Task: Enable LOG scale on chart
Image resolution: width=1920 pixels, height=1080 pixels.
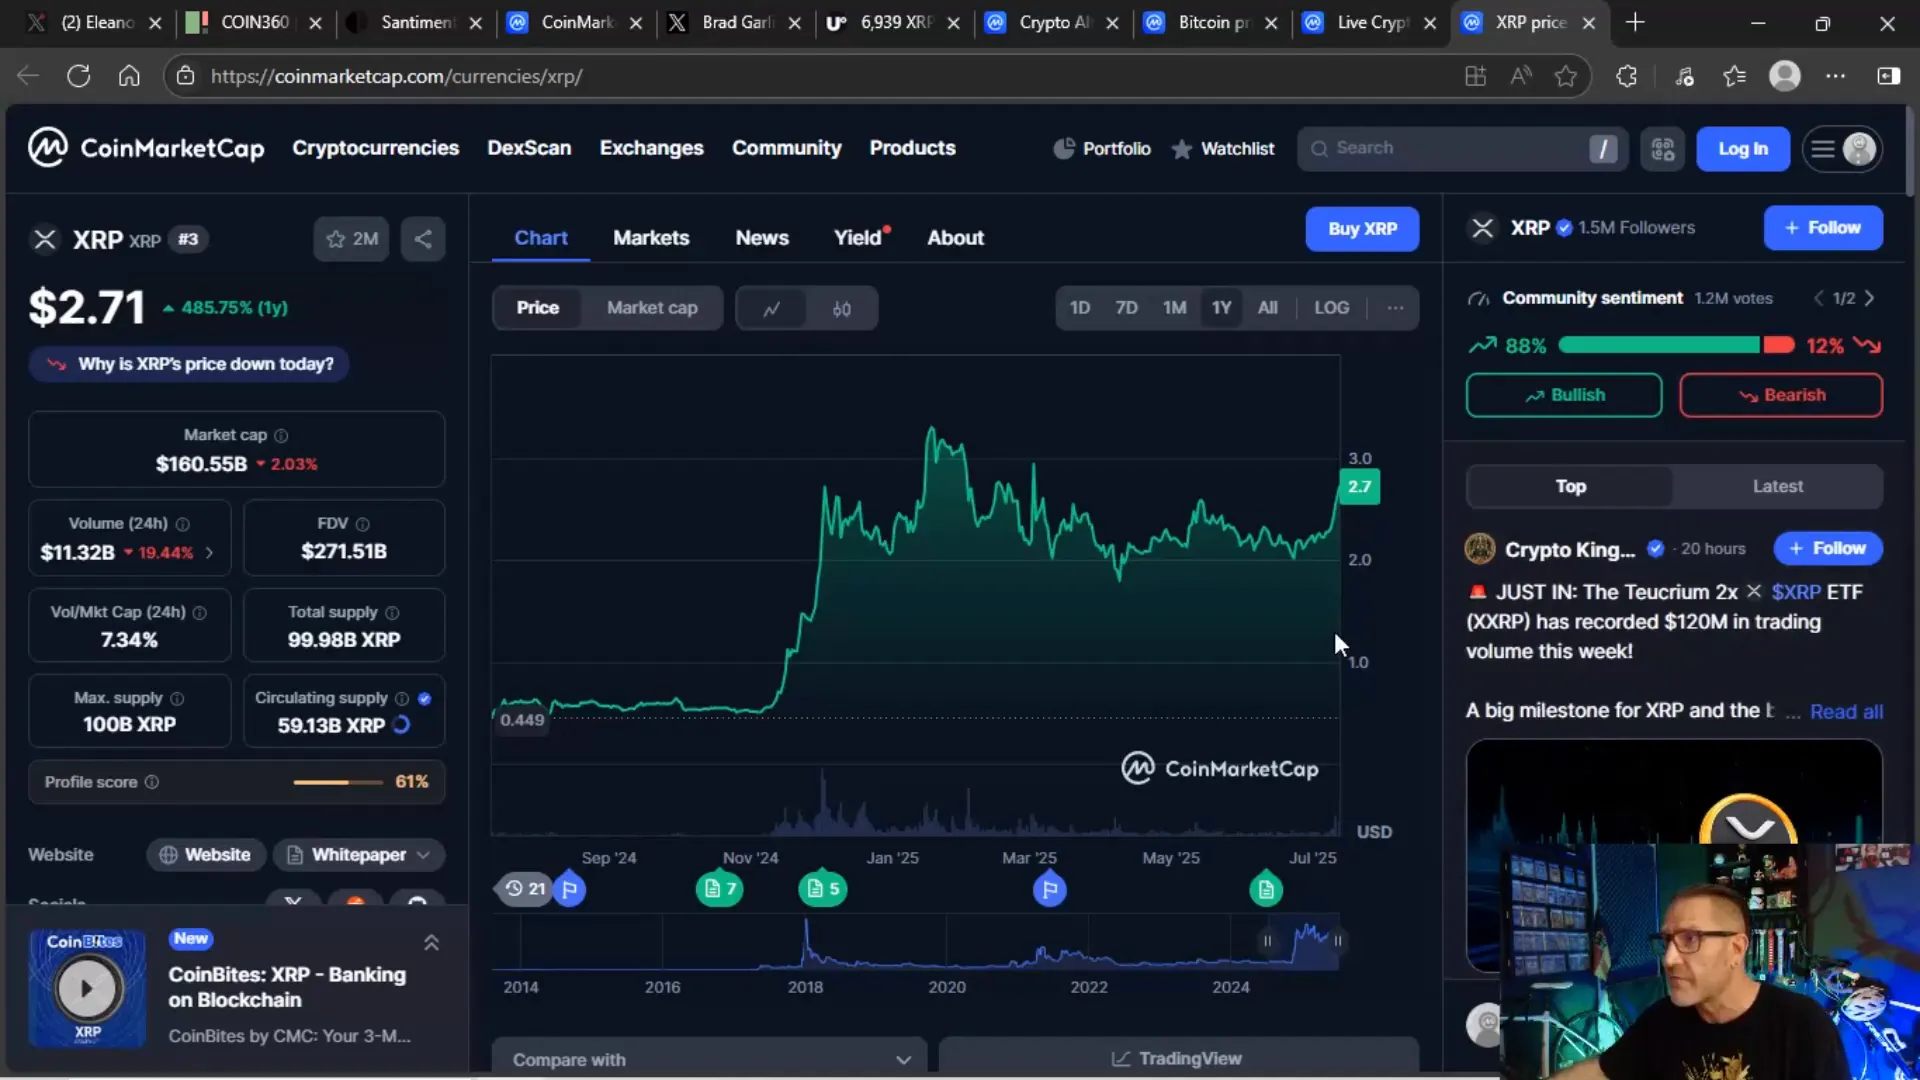Action: pos(1331,308)
